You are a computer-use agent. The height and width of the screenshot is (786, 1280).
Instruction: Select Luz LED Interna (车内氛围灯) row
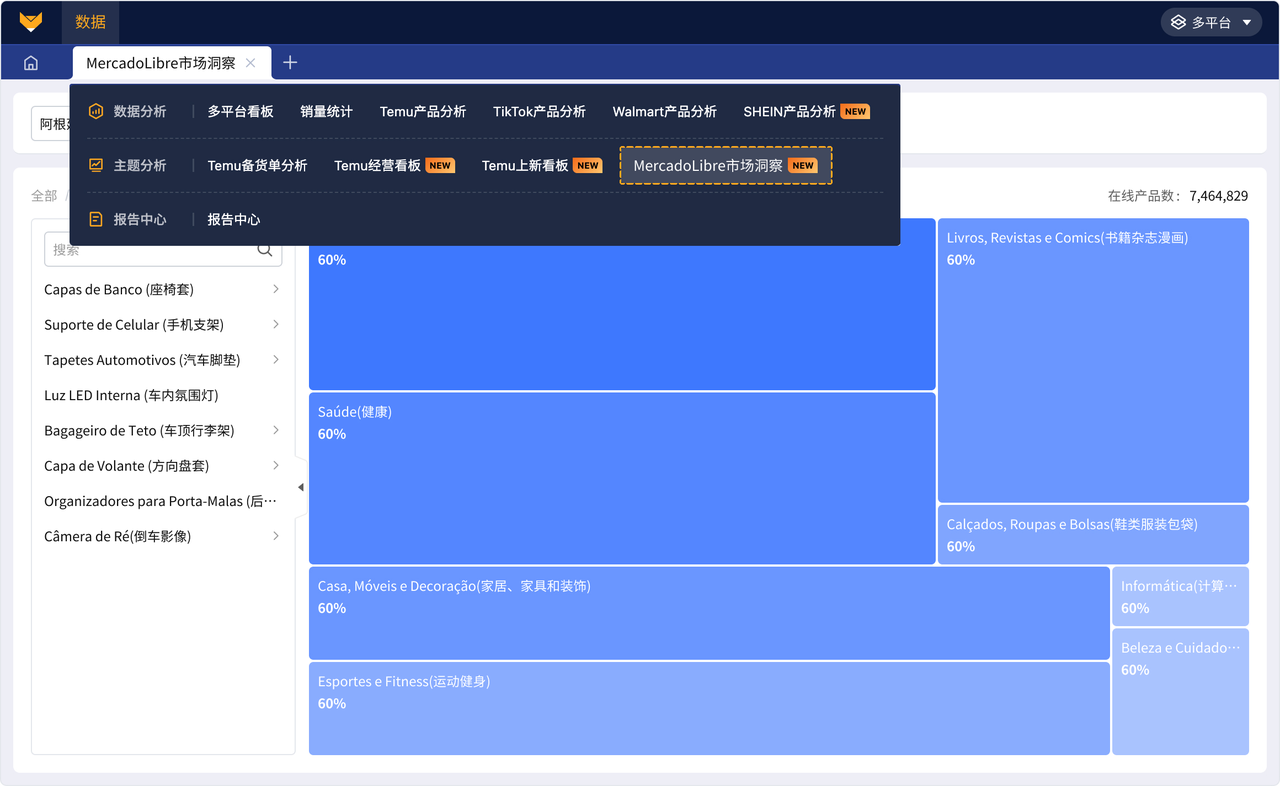pyautogui.click(x=163, y=395)
